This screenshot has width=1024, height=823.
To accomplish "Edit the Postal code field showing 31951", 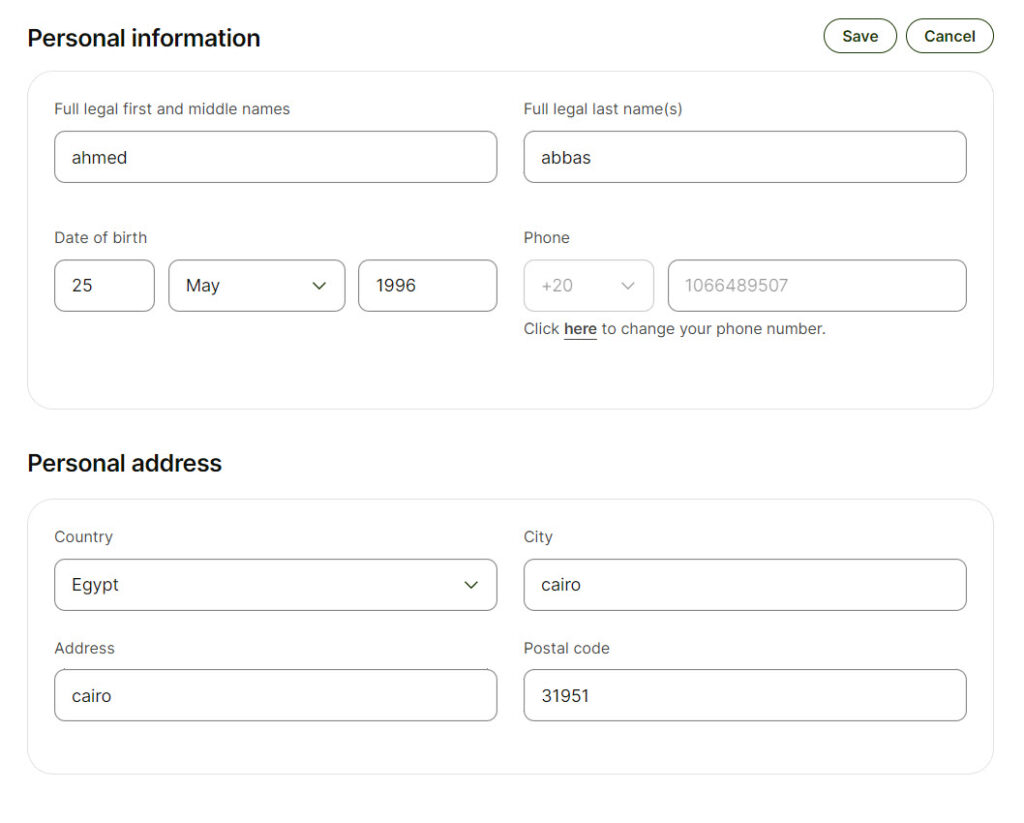I will click(x=745, y=695).
